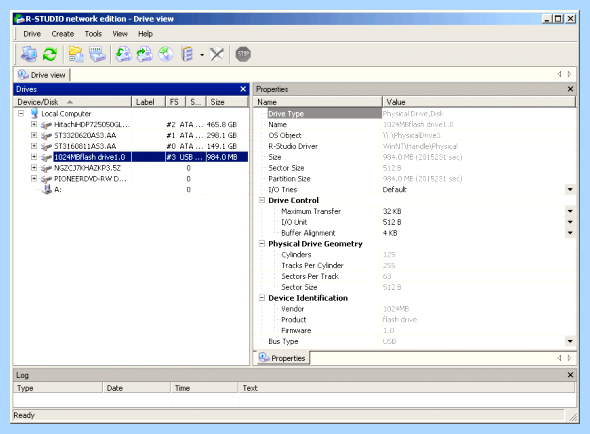Click the Value column header in Properties
Screen dimensions: 590x434
(479, 102)
